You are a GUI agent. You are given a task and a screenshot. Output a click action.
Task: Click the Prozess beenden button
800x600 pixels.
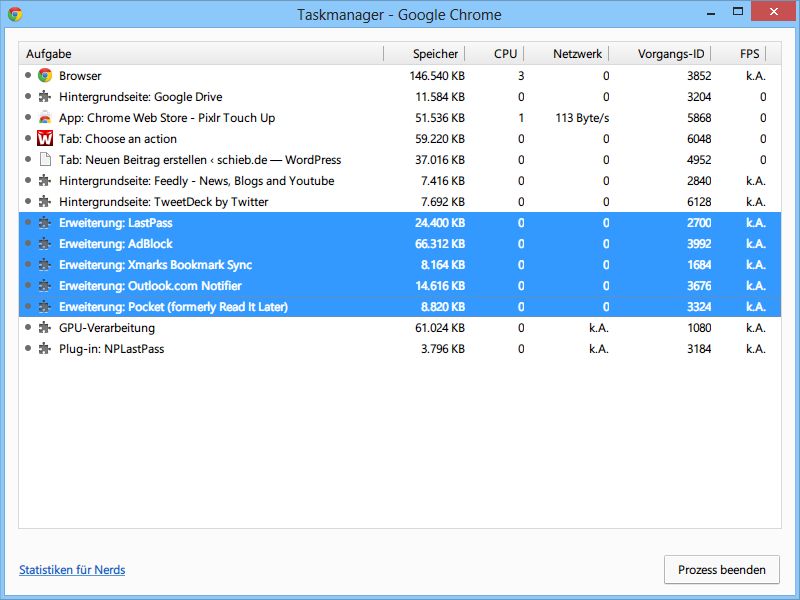721,569
